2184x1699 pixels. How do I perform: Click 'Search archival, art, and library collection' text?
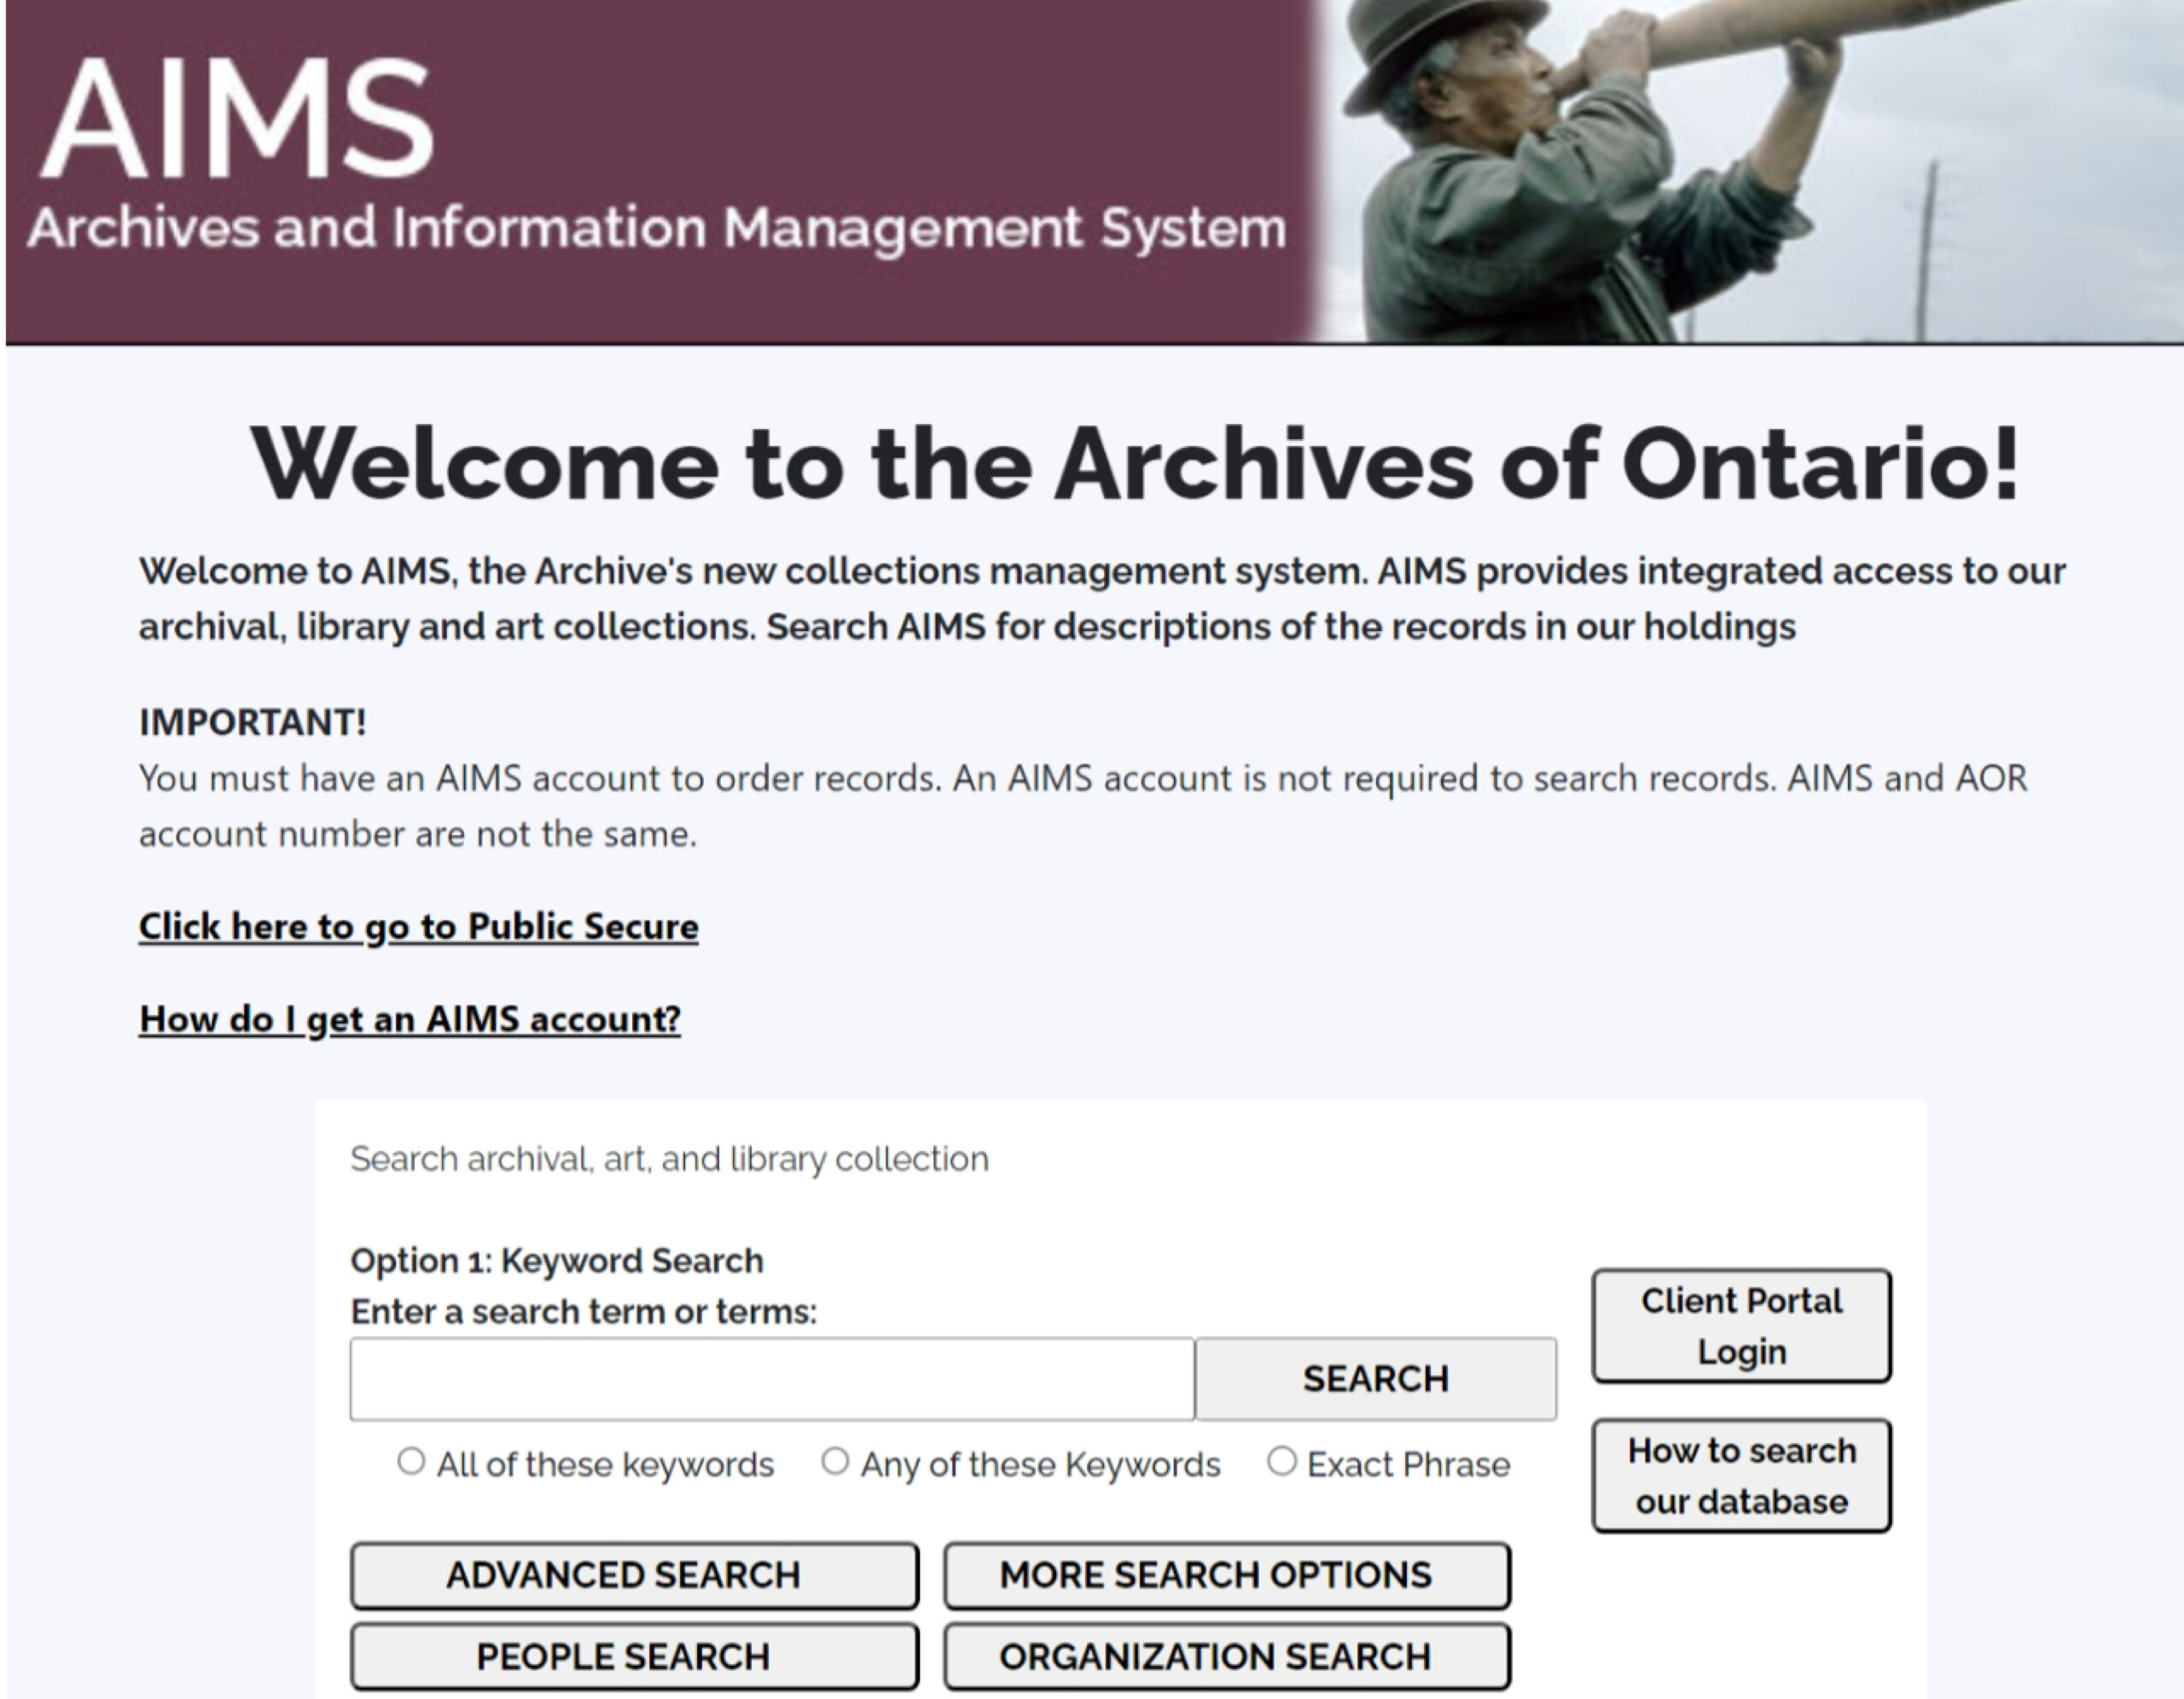tap(669, 1159)
